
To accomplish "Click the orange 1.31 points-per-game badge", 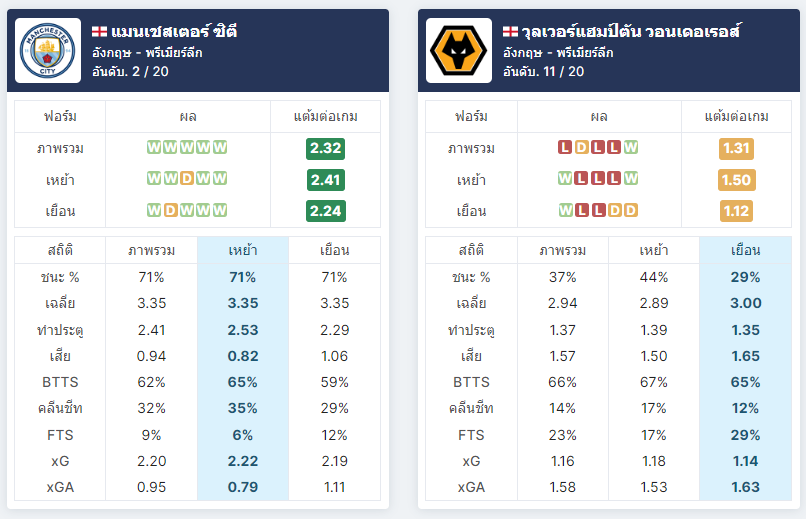I will coord(736,149).
